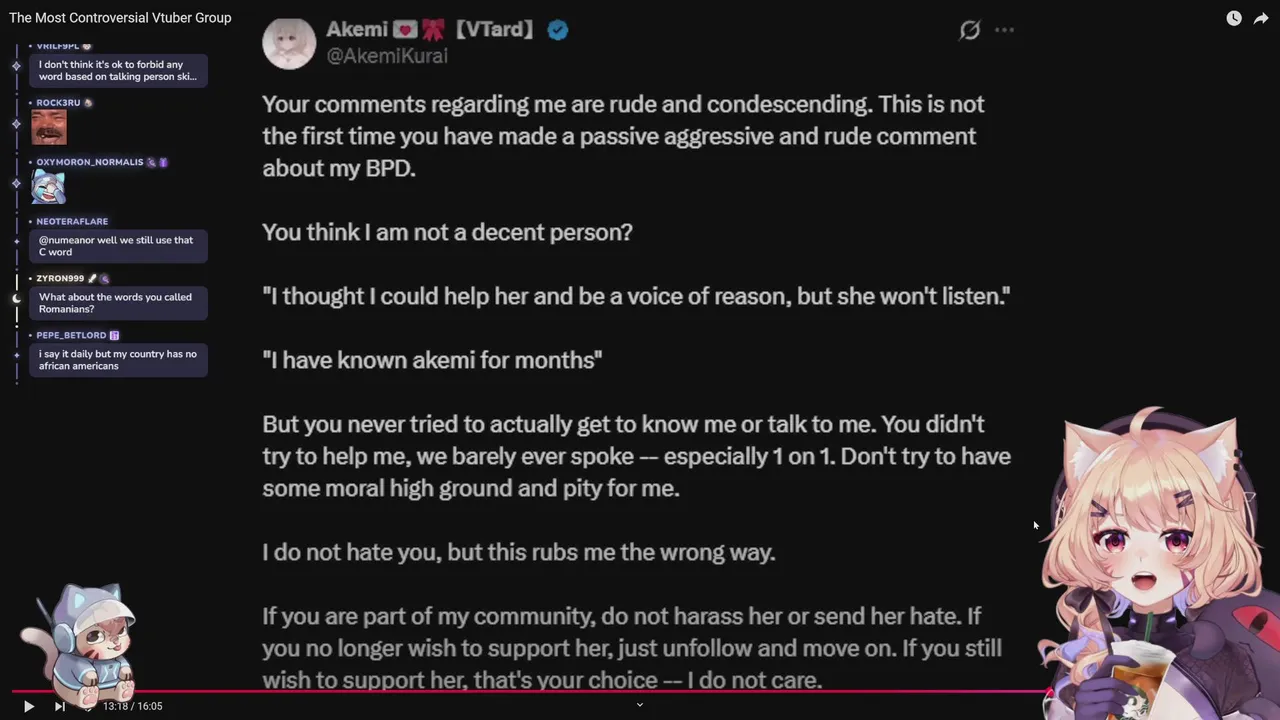Click the blue verified badge beside Akemi

tap(558, 30)
